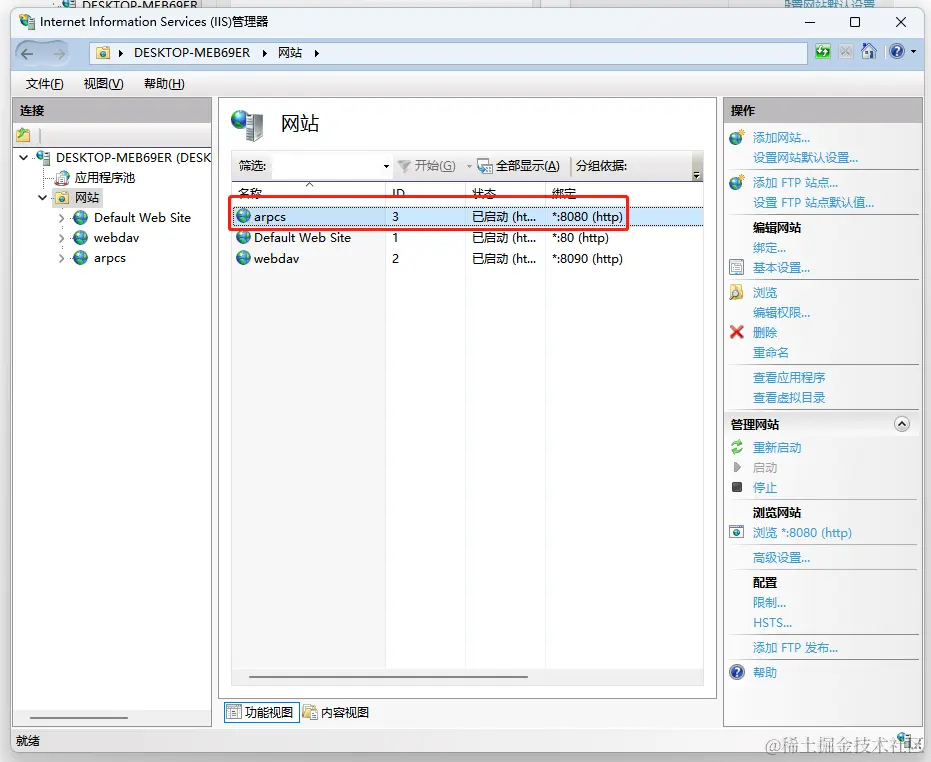Click the sites list horizontal scrollbar
The width and height of the screenshot is (931, 762).
point(388,676)
